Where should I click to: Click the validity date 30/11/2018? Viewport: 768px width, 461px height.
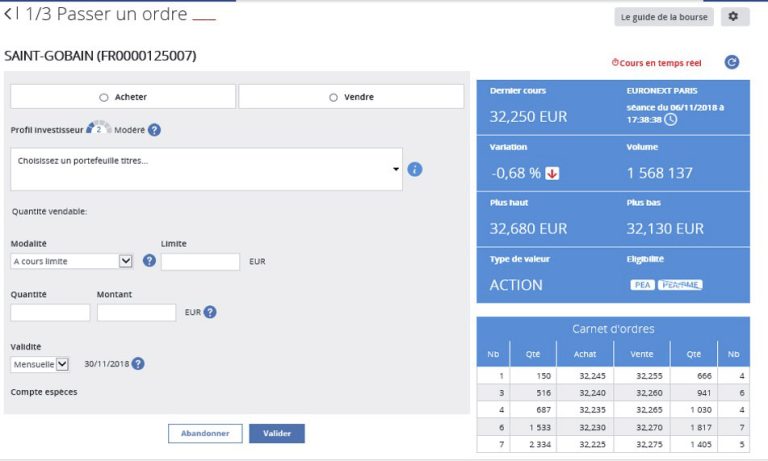tap(106, 364)
